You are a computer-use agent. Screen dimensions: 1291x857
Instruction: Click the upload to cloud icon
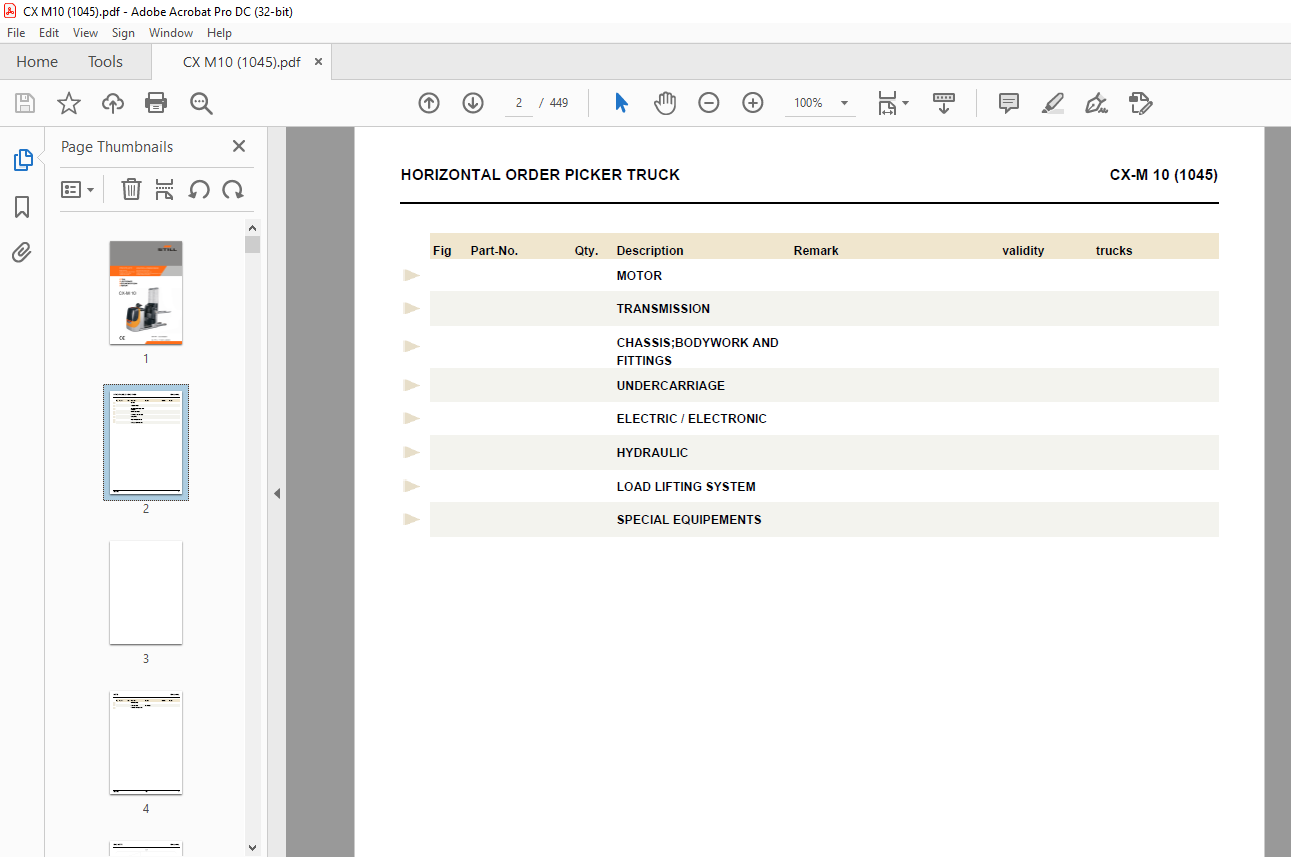pos(113,103)
